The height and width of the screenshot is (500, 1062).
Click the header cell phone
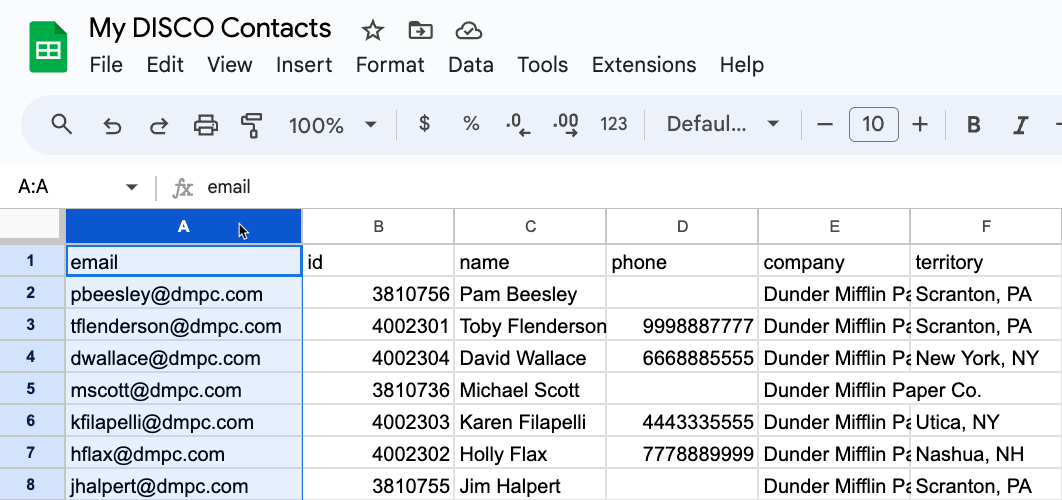(x=682, y=261)
